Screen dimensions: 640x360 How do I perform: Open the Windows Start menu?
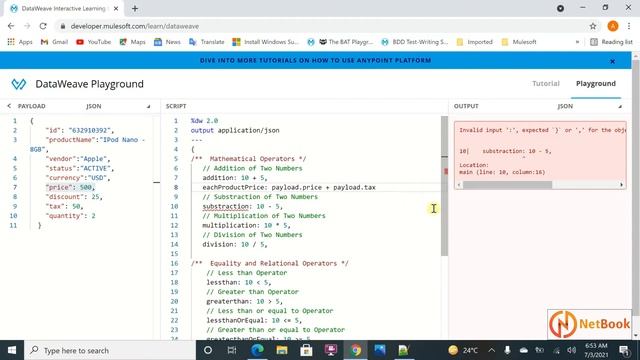tap(12, 350)
